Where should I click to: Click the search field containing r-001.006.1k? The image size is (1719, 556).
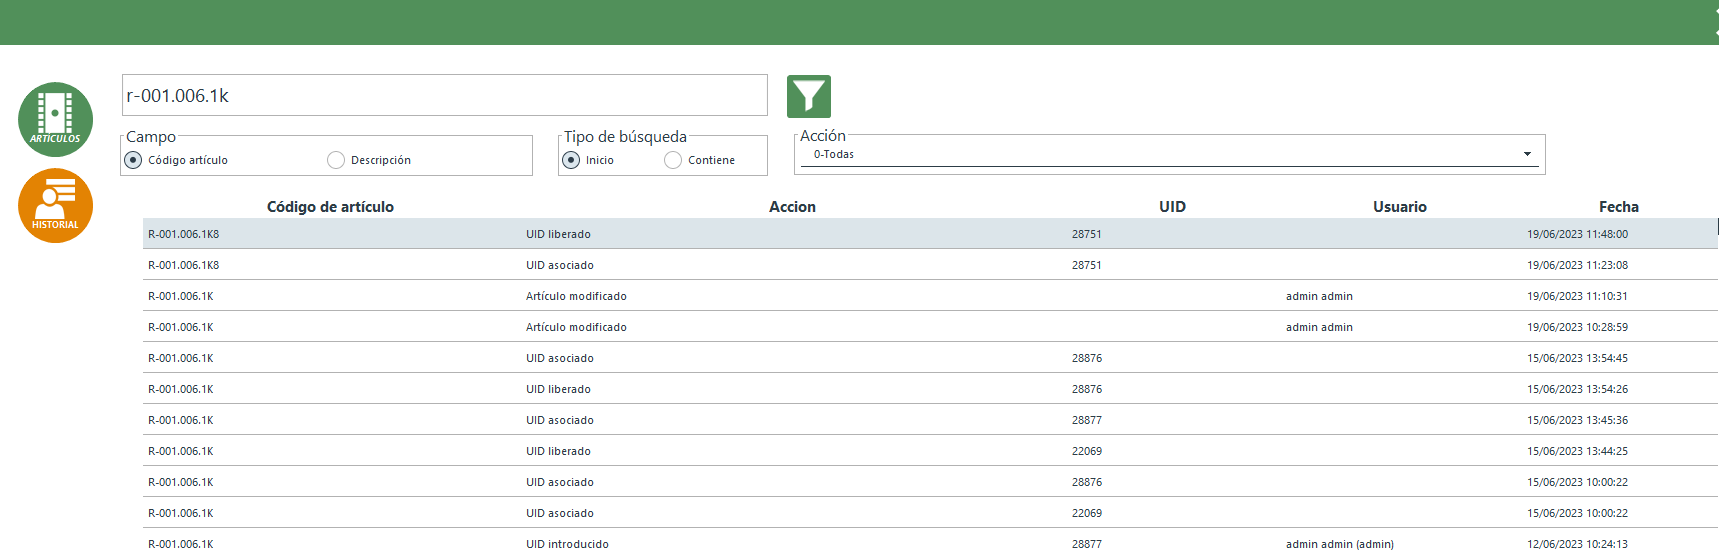444,96
